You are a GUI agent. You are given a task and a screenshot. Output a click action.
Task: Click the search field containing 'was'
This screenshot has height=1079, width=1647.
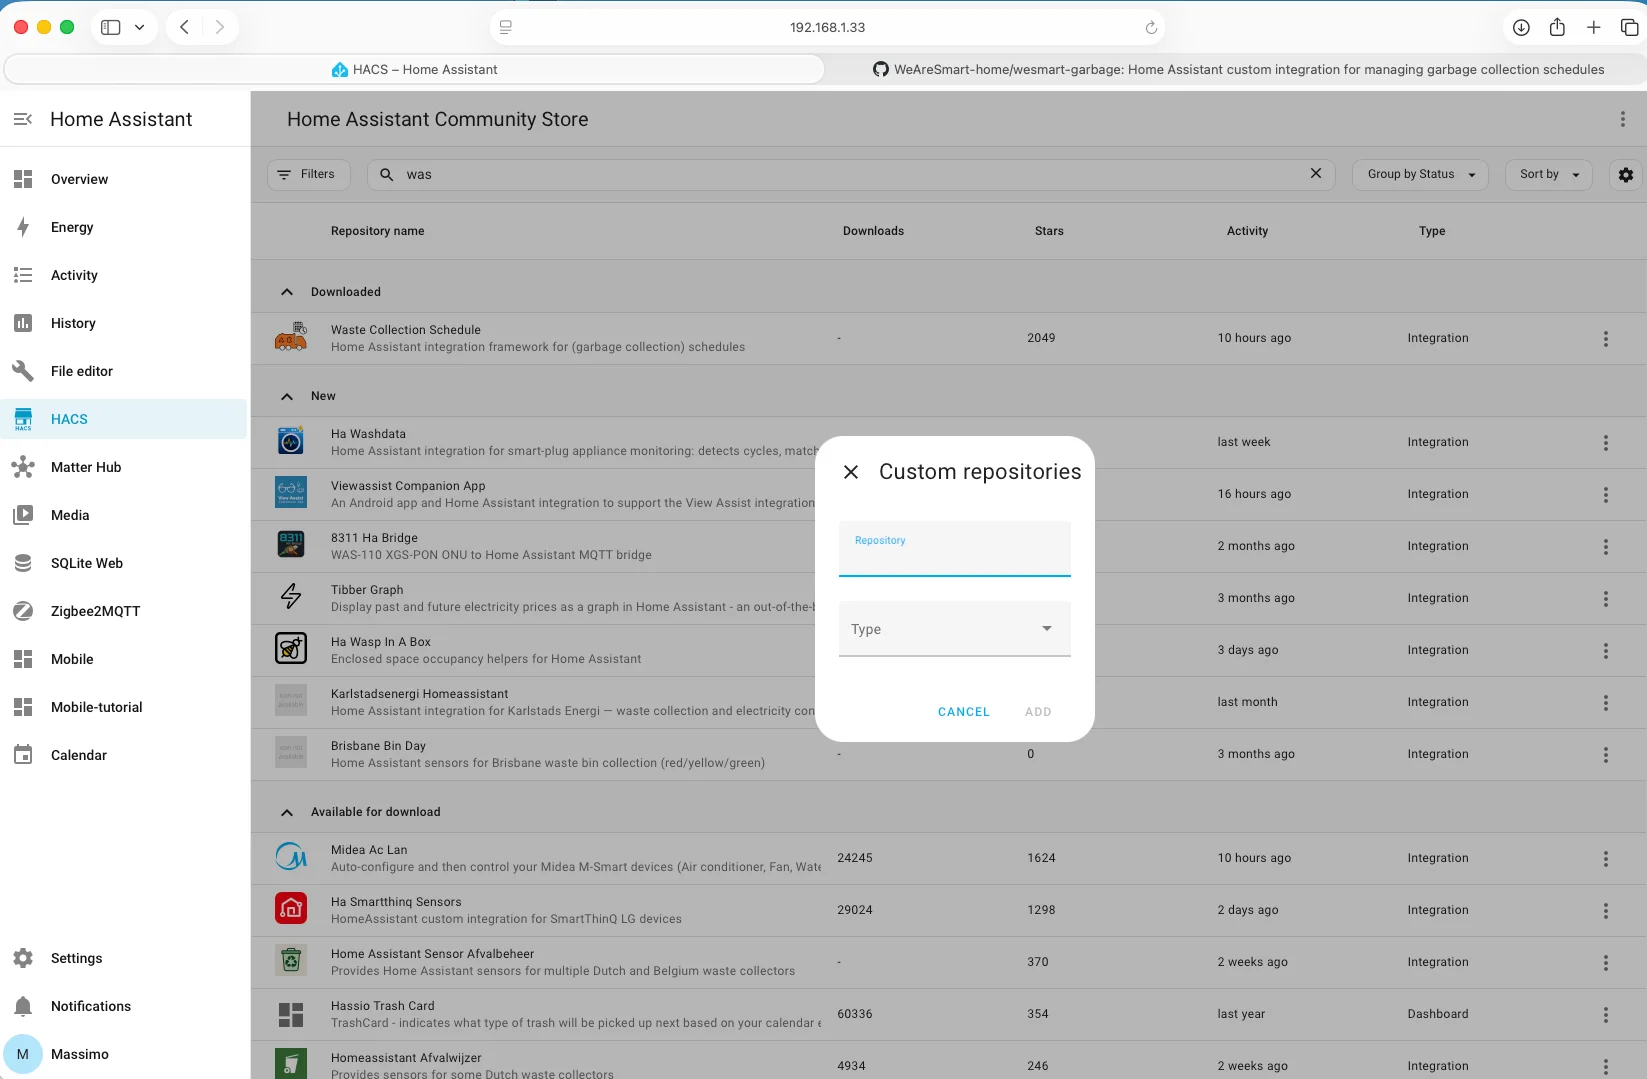pos(850,174)
